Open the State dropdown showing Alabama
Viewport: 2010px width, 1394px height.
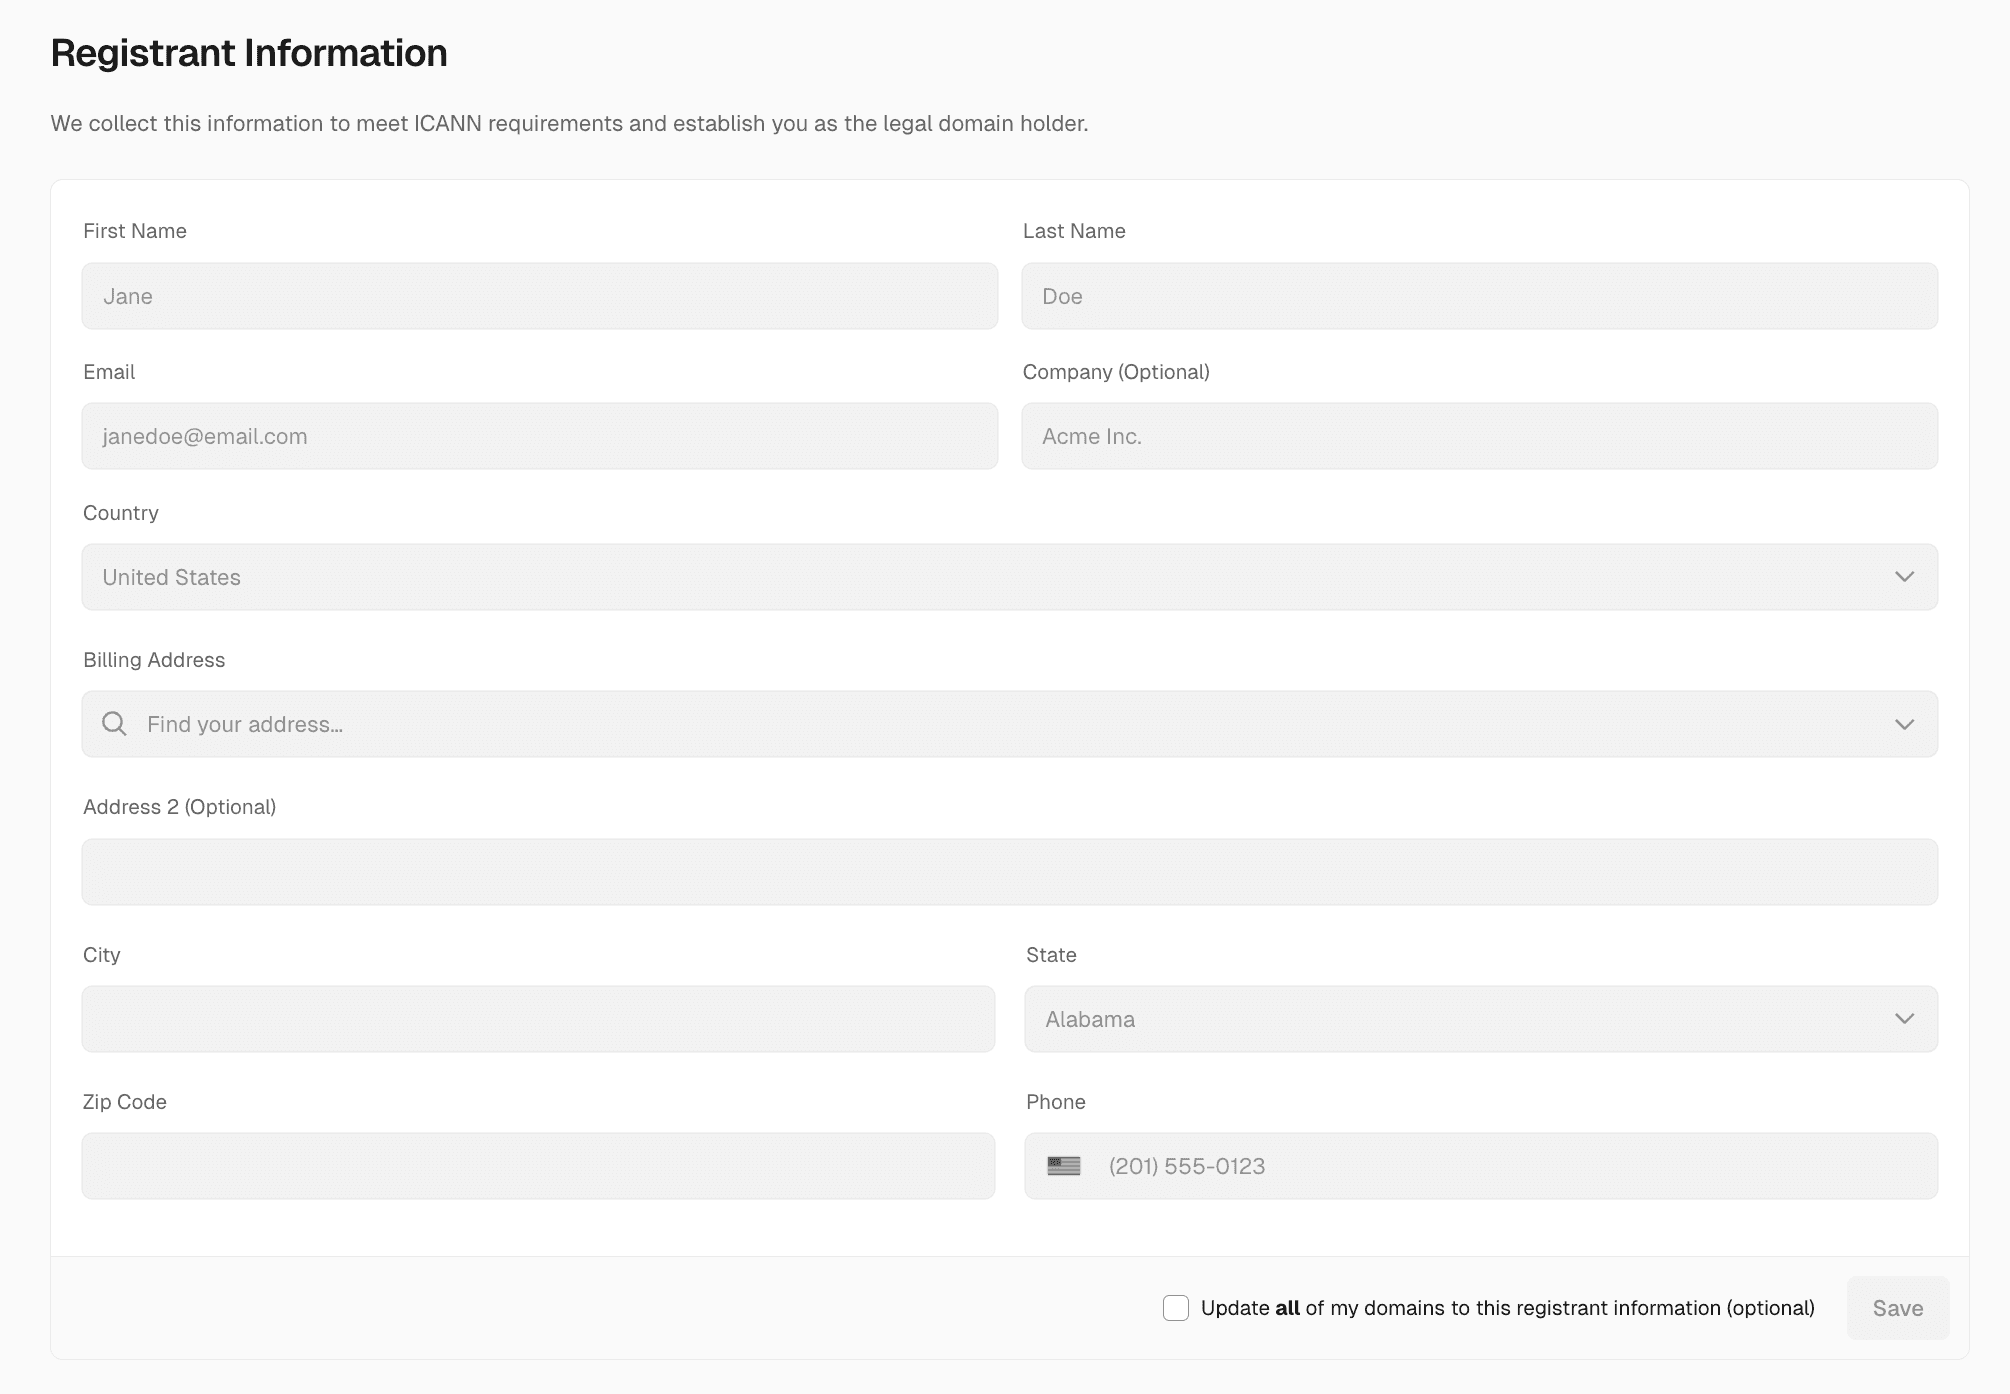1480,1018
